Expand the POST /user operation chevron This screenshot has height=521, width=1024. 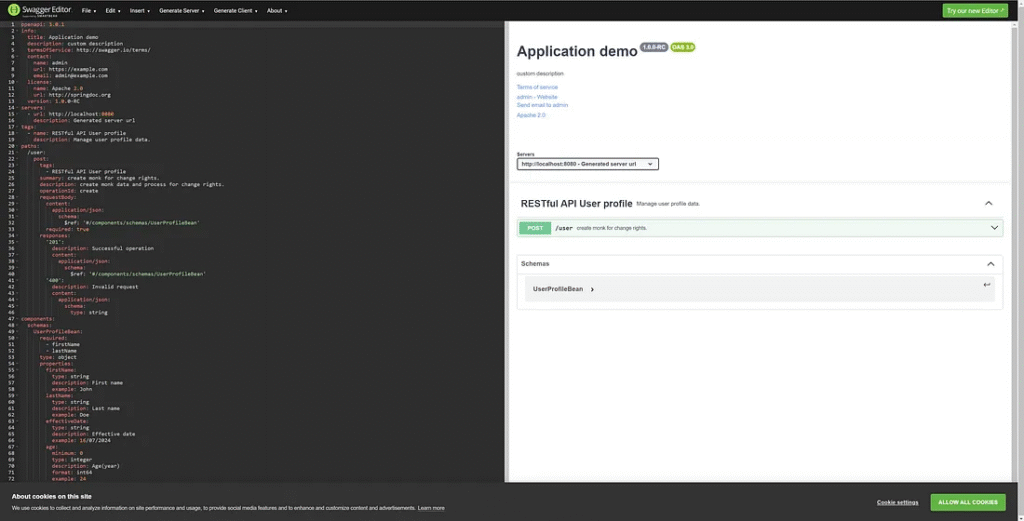[994, 228]
